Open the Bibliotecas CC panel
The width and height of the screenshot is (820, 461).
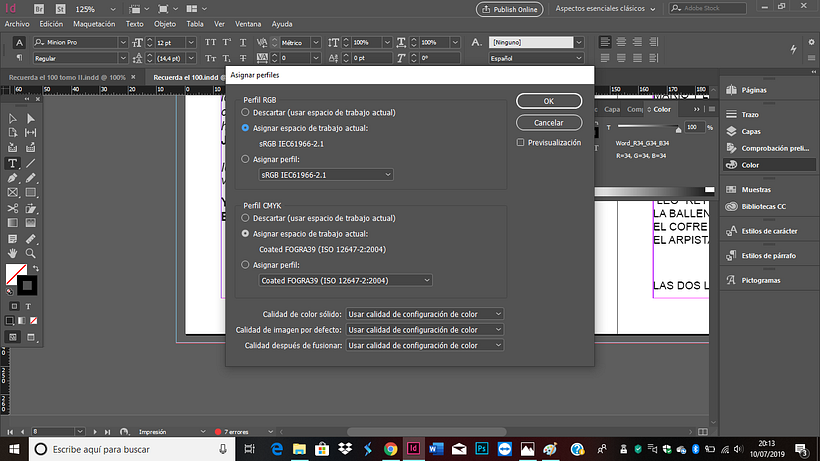762,206
